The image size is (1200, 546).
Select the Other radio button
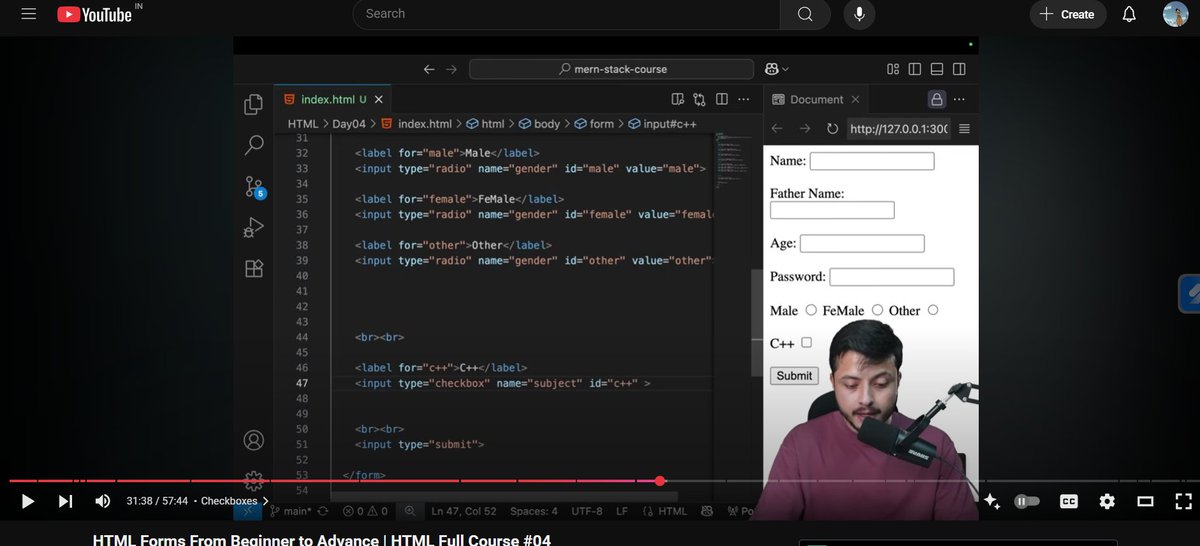coord(933,310)
